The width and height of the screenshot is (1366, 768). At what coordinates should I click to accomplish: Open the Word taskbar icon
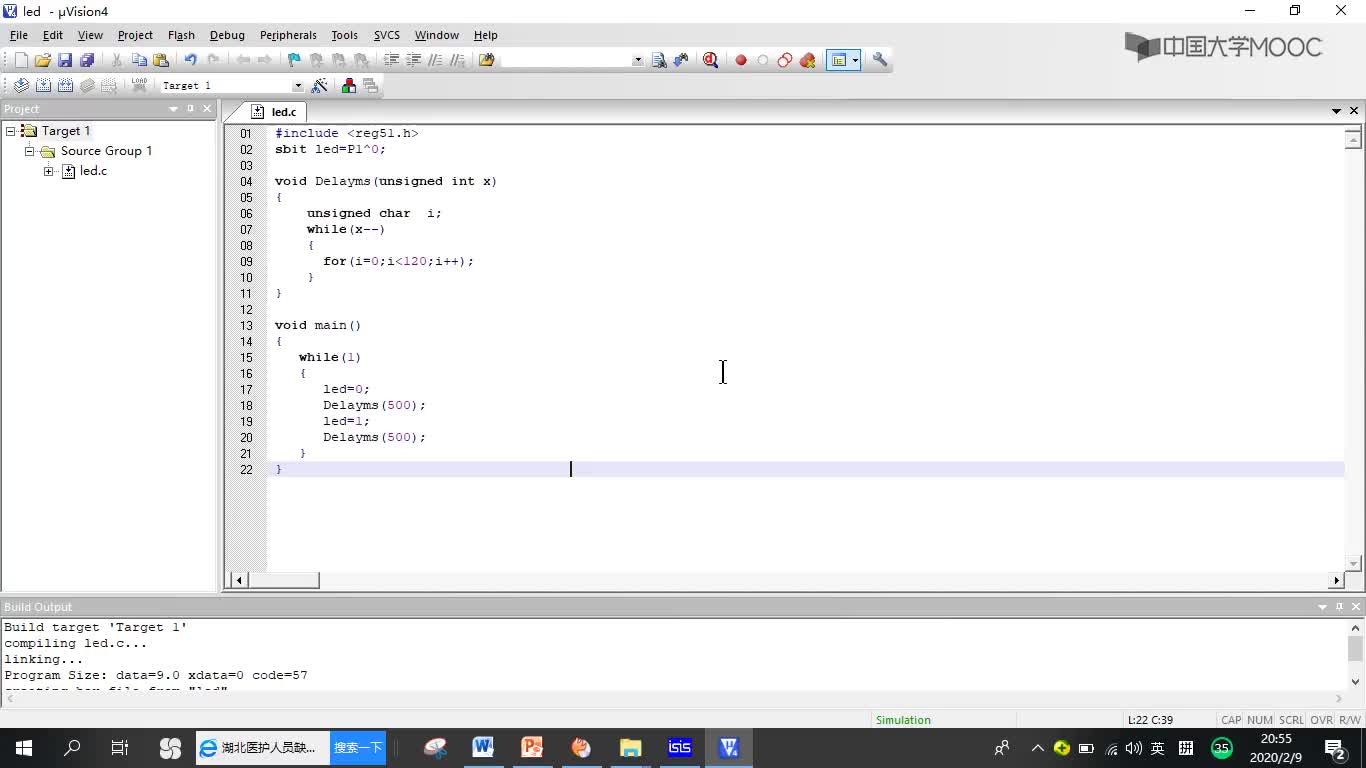click(x=483, y=748)
